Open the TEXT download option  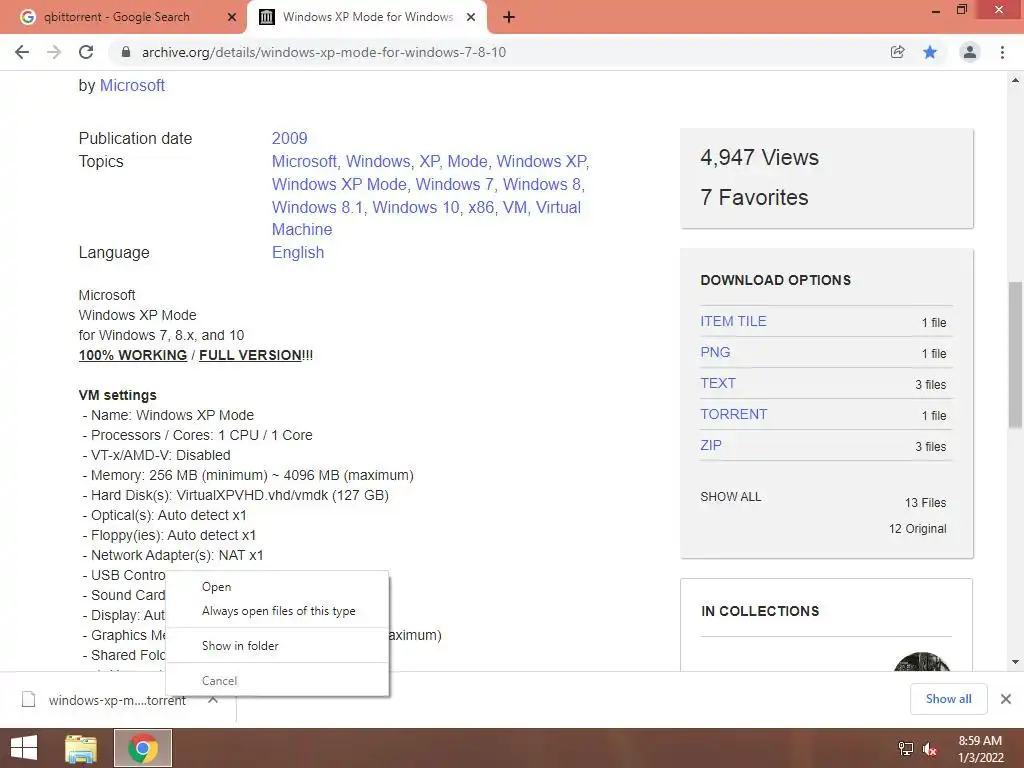click(x=718, y=383)
